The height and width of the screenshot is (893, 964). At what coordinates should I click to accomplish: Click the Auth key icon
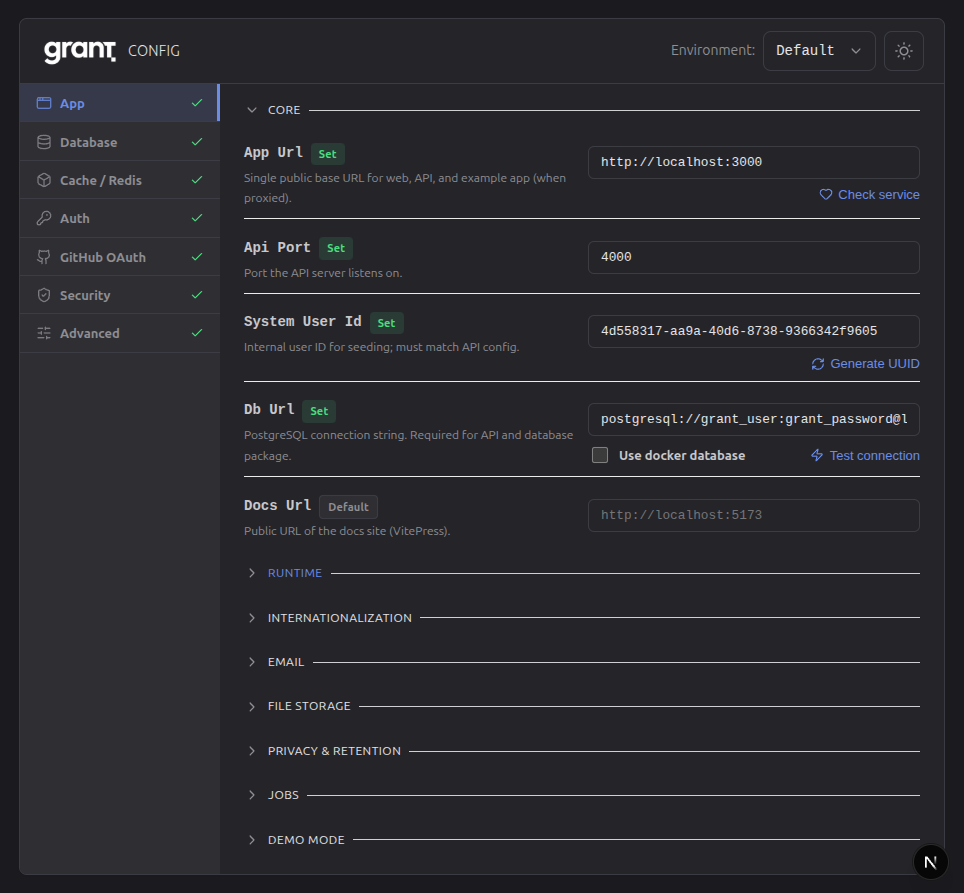(x=44, y=218)
